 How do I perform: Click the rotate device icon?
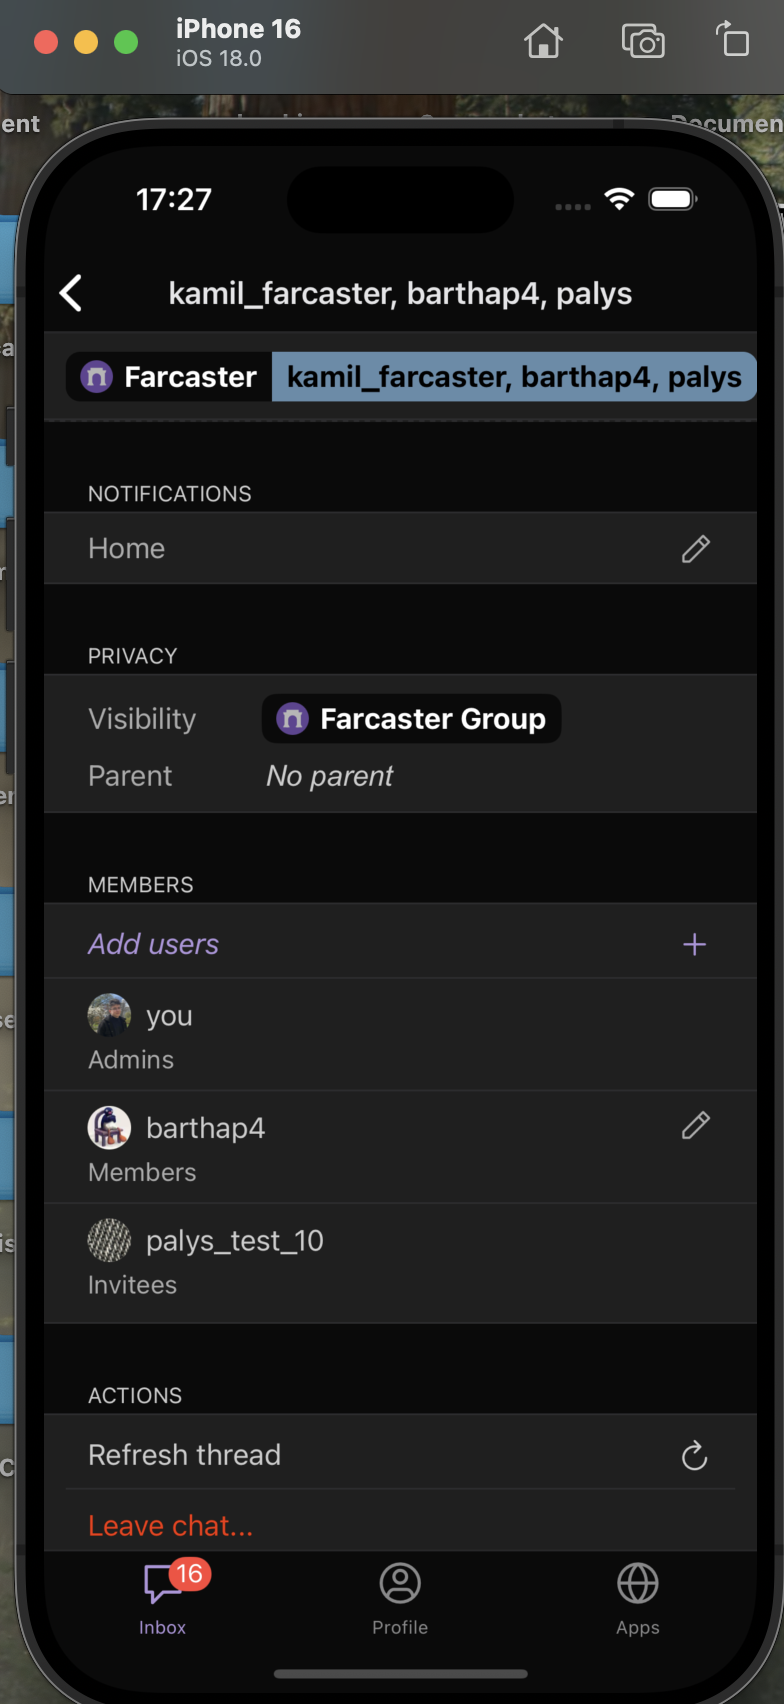click(733, 41)
